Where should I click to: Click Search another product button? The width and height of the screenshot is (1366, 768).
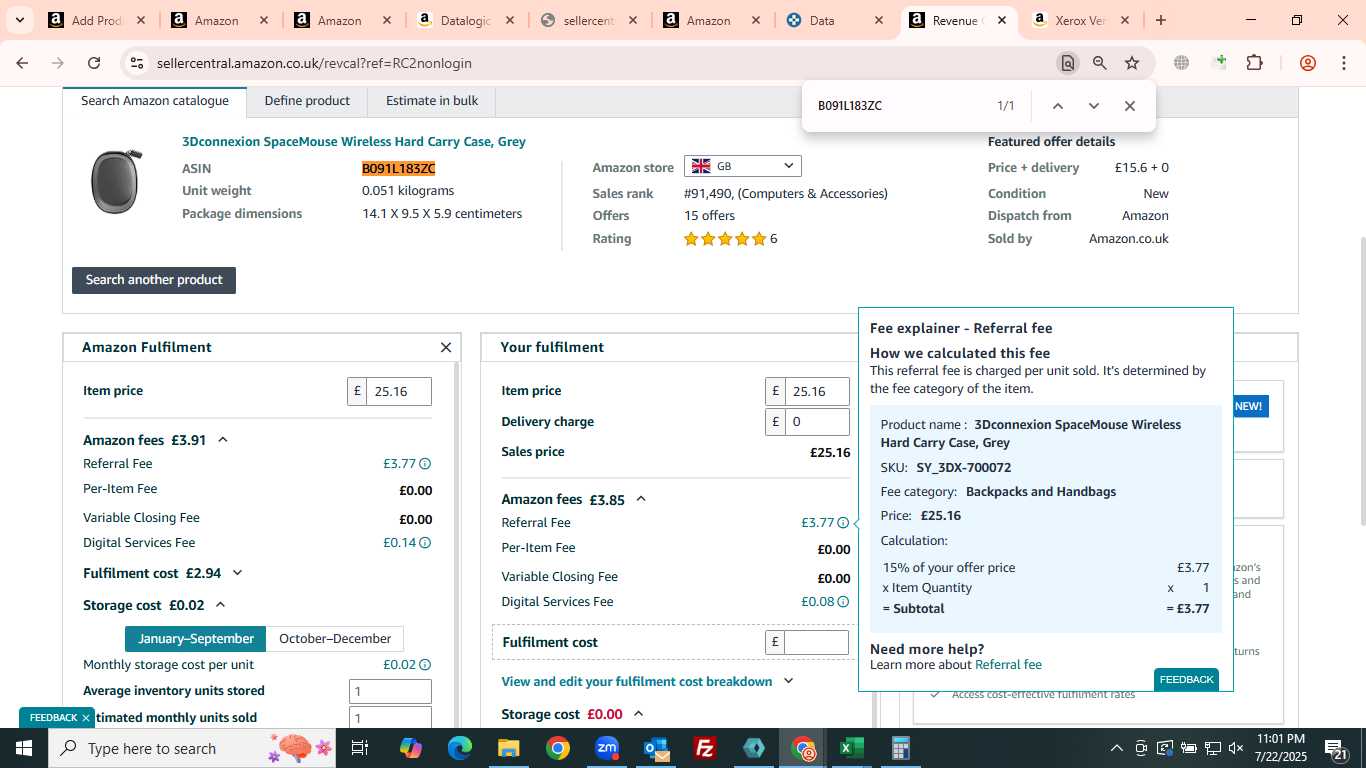(x=154, y=280)
